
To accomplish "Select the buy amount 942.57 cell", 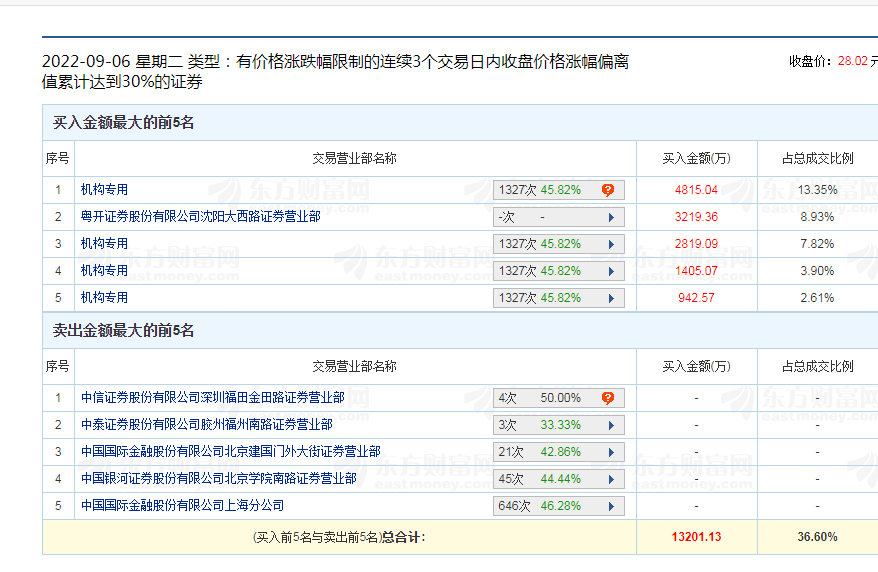I will click(696, 298).
